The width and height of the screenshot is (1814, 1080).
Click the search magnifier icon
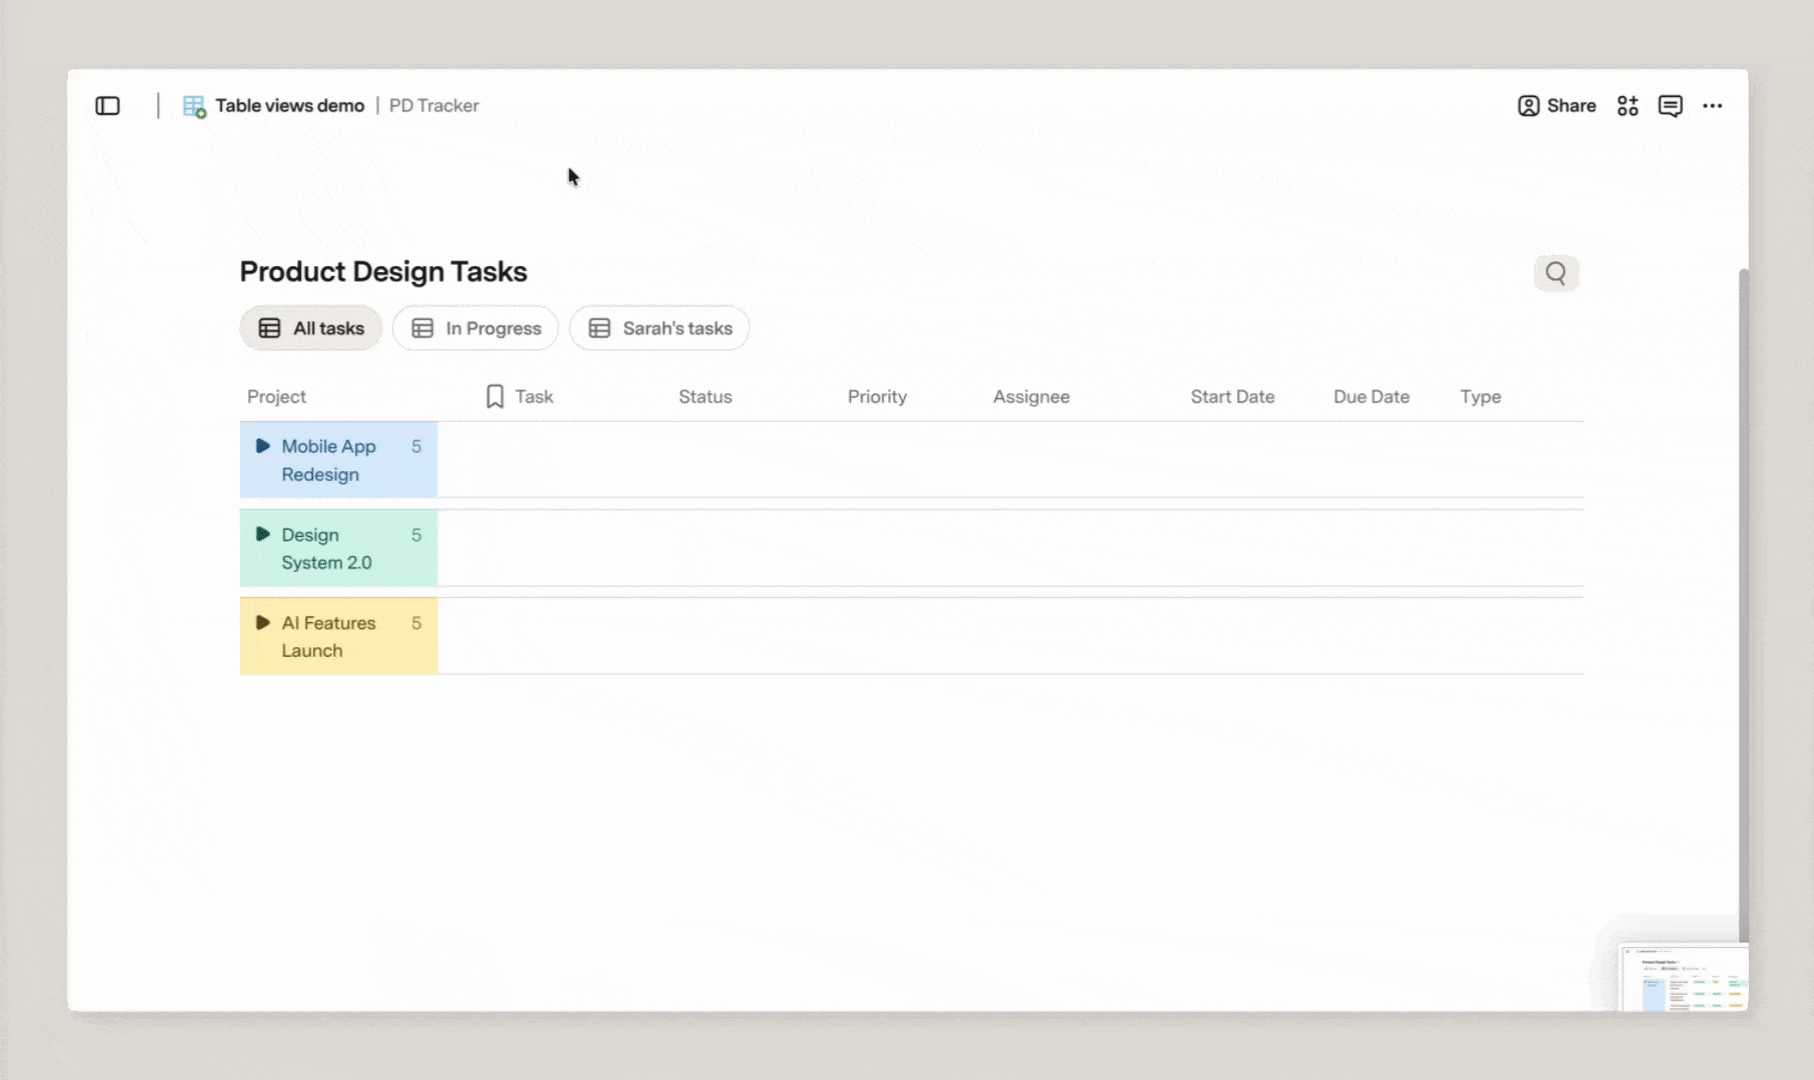[1556, 273]
